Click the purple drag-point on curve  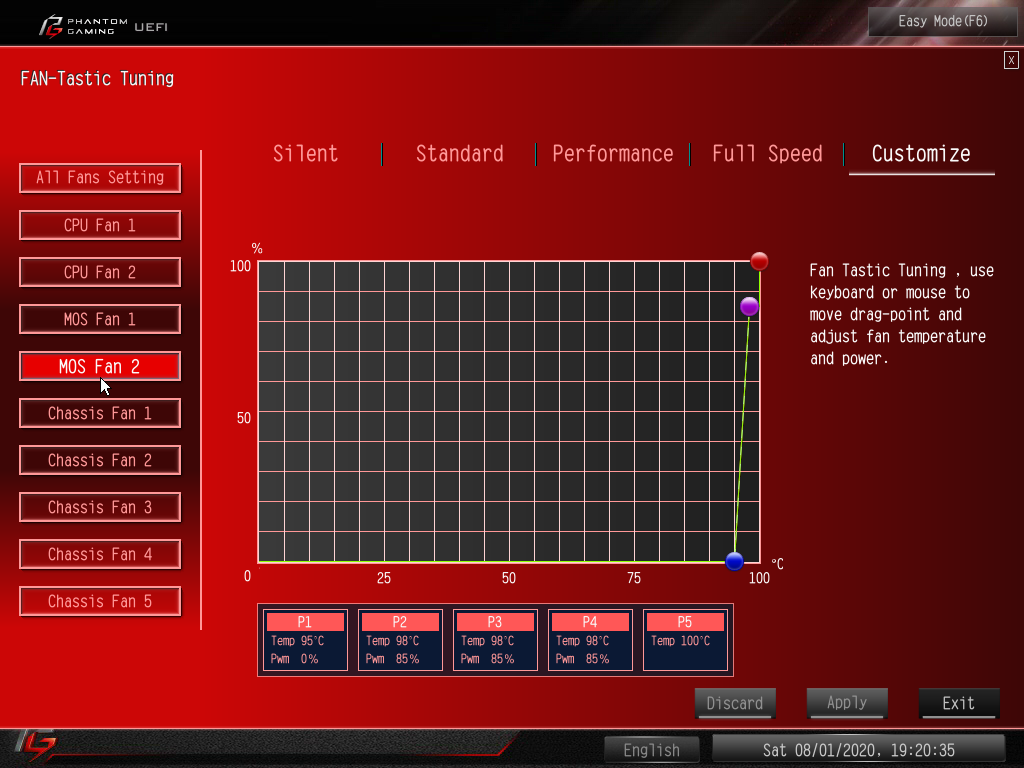749,306
